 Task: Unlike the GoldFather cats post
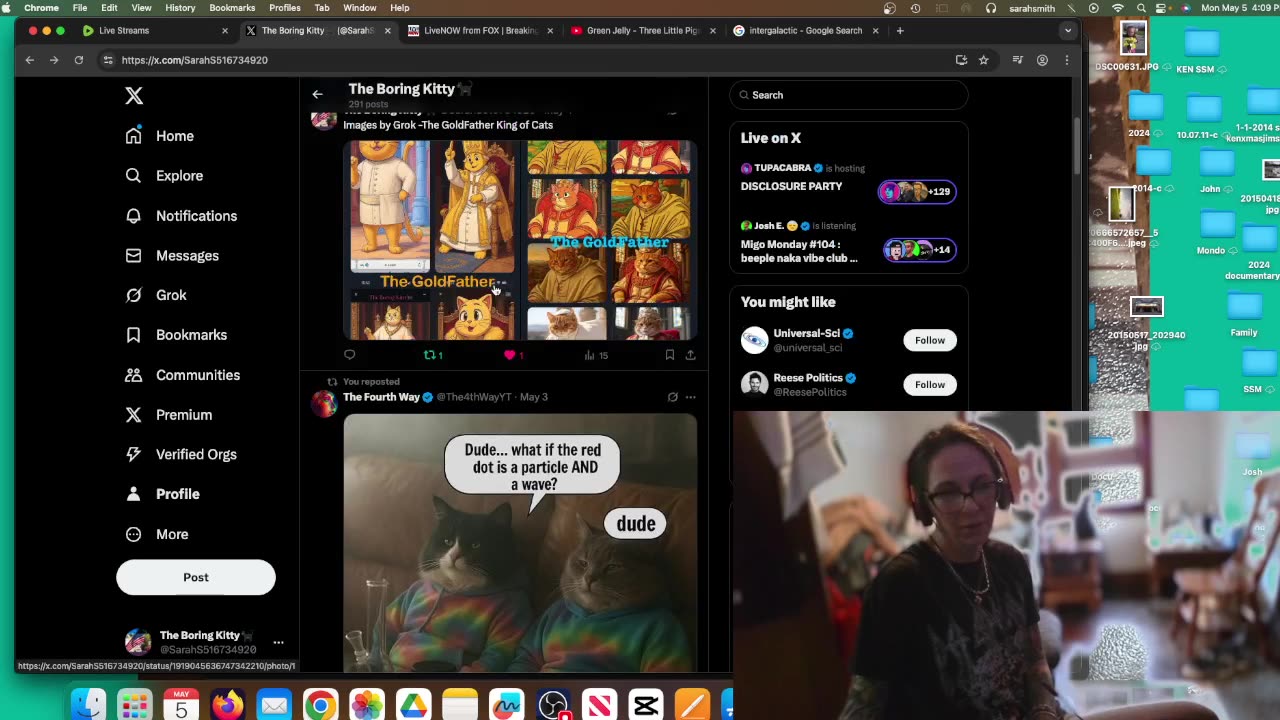[514, 355]
